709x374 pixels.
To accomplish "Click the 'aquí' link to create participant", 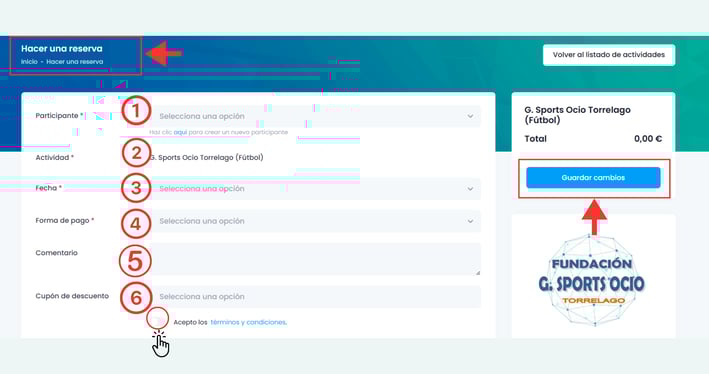I will click(180, 133).
